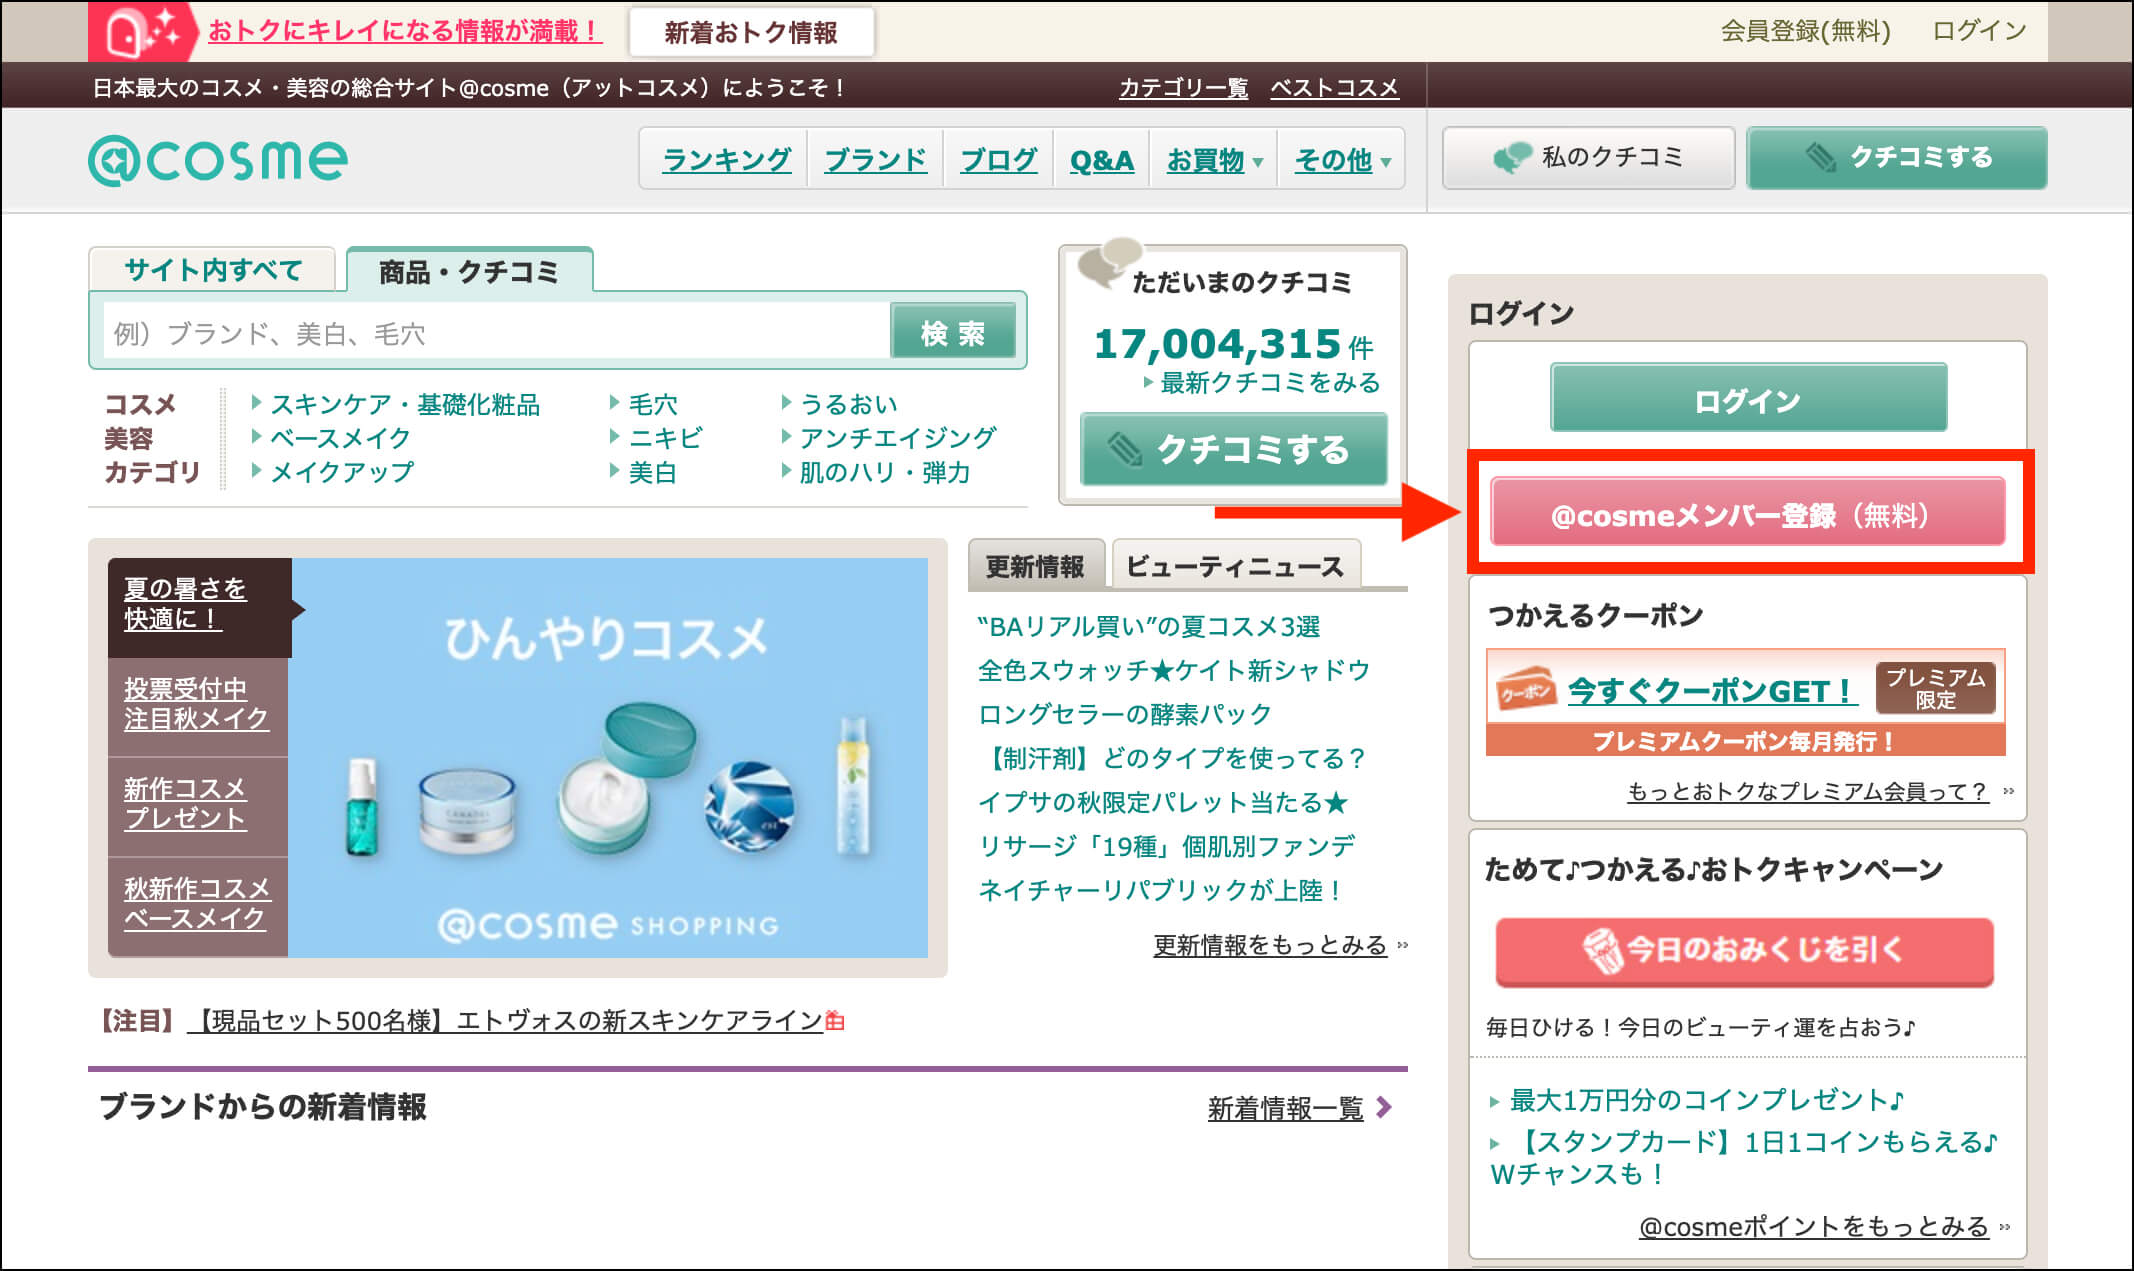The height and width of the screenshot is (1271, 2134).
Task: Switch to the サイト内すべて search tab
Action: click(213, 270)
